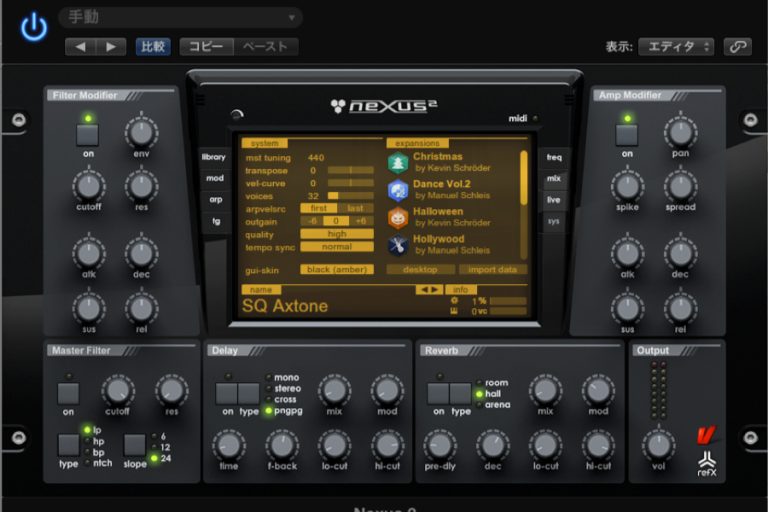Click the コピー copy button
The image size is (768, 512).
click(206, 47)
